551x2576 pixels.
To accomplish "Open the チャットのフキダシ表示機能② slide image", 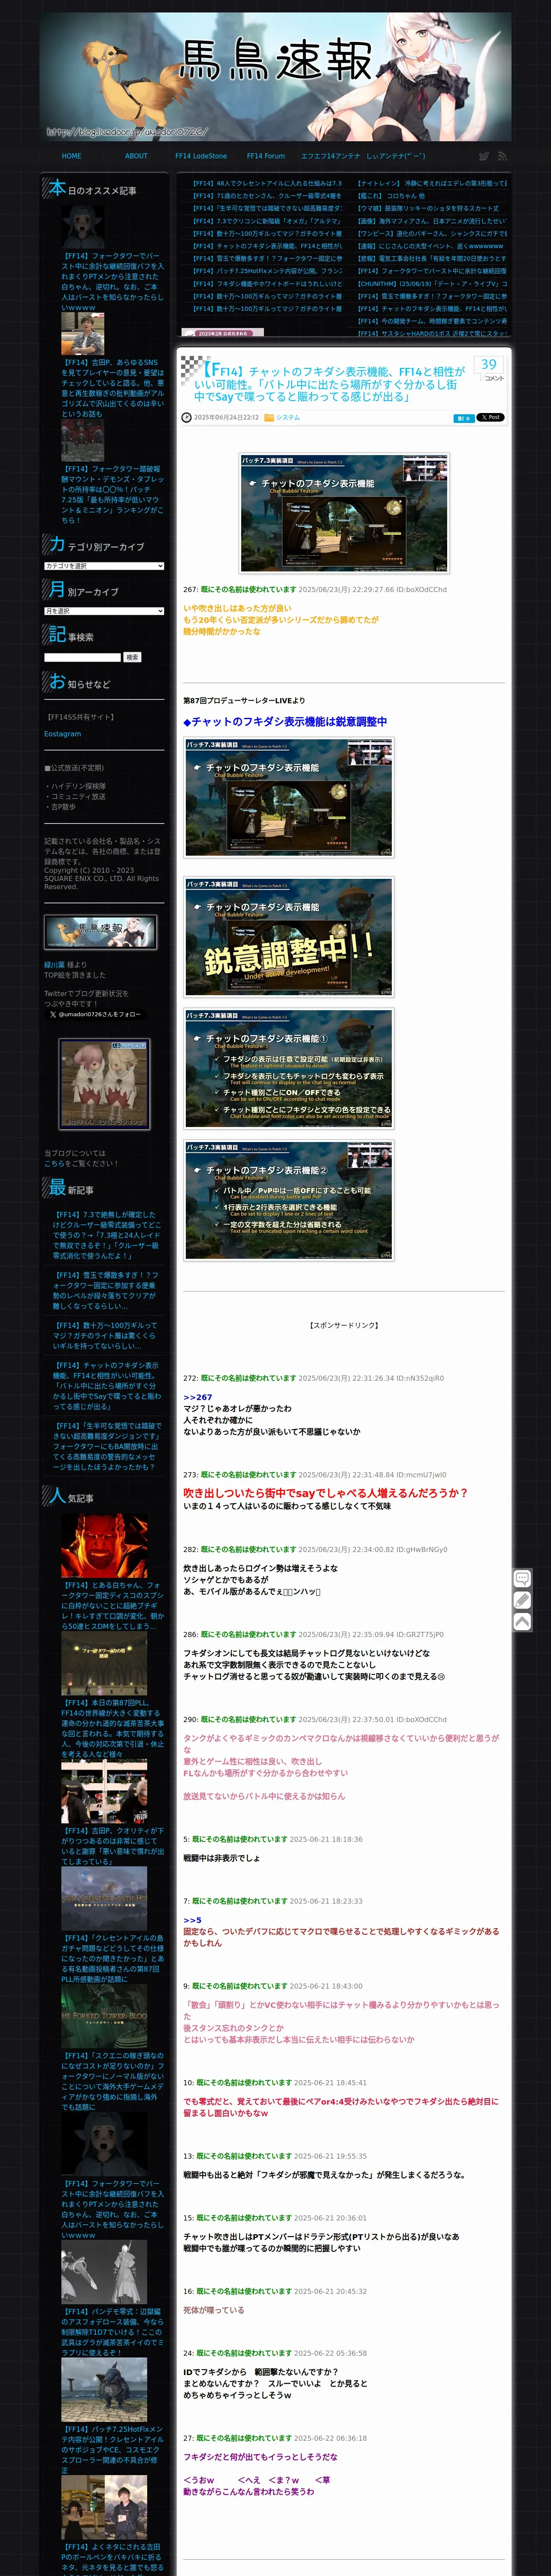I will click(289, 1200).
